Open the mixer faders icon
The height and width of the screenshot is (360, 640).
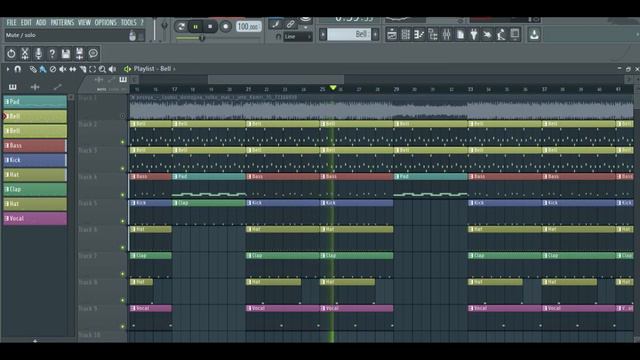[x=447, y=35]
